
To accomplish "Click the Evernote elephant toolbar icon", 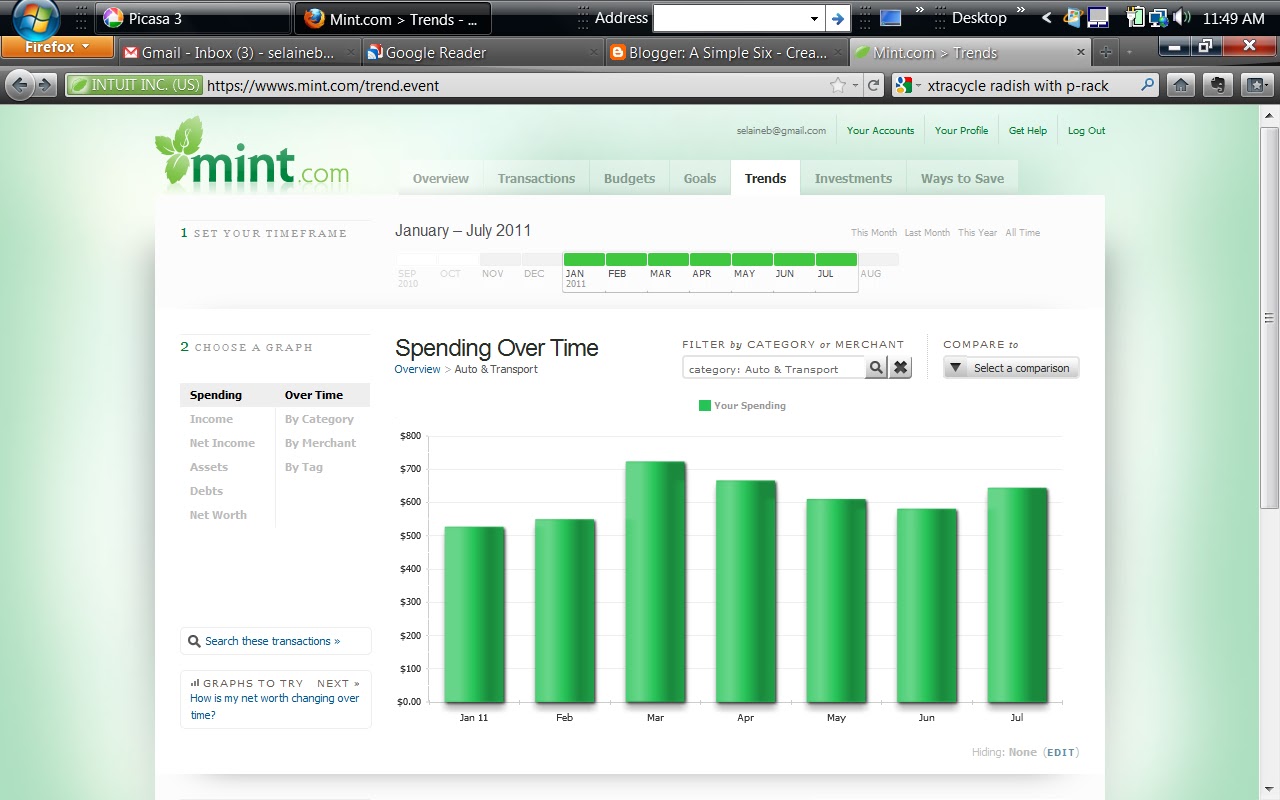I will 1217,85.
